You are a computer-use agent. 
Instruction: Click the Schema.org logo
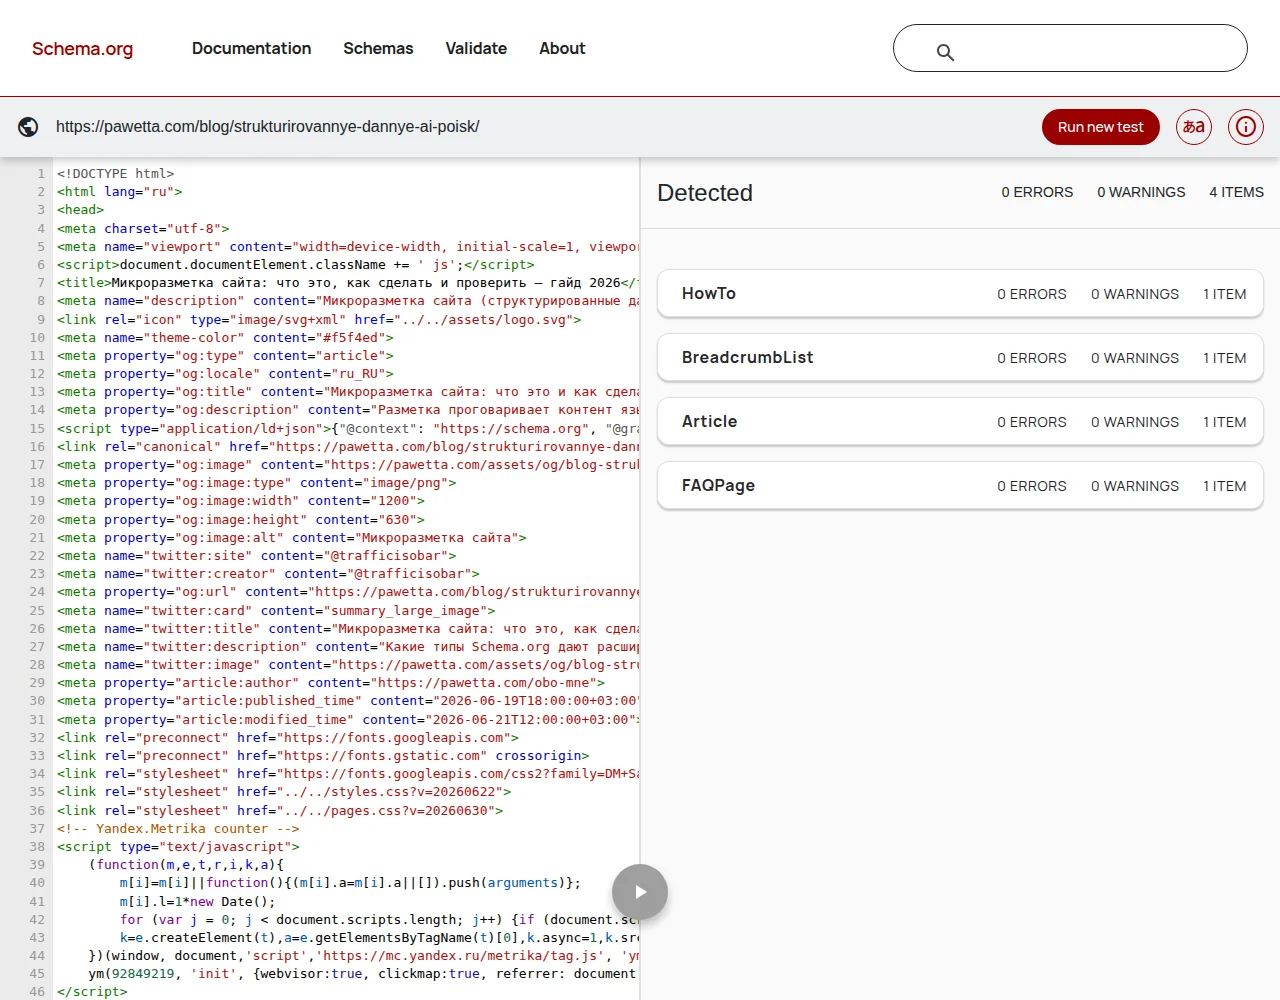[x=82, y=49]
